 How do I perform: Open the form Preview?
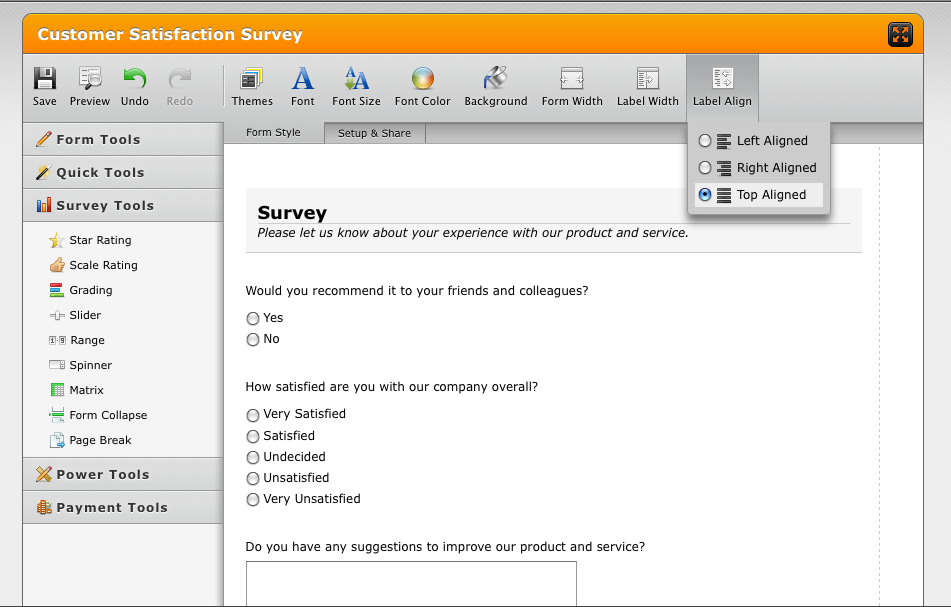click(x=90, y=80)
